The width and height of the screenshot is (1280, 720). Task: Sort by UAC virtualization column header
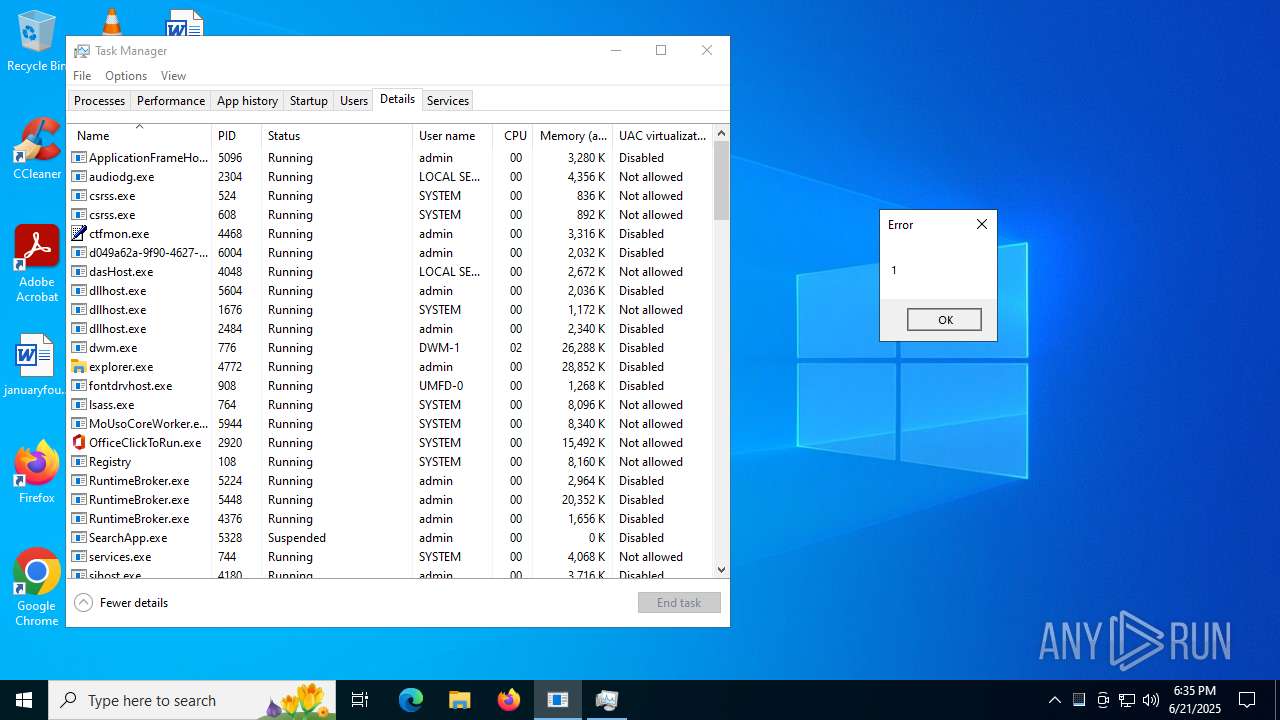(662, 135)
